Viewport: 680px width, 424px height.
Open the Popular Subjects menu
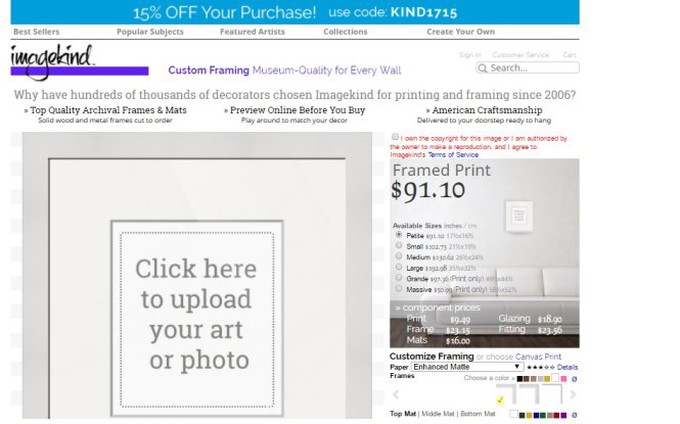150,32
